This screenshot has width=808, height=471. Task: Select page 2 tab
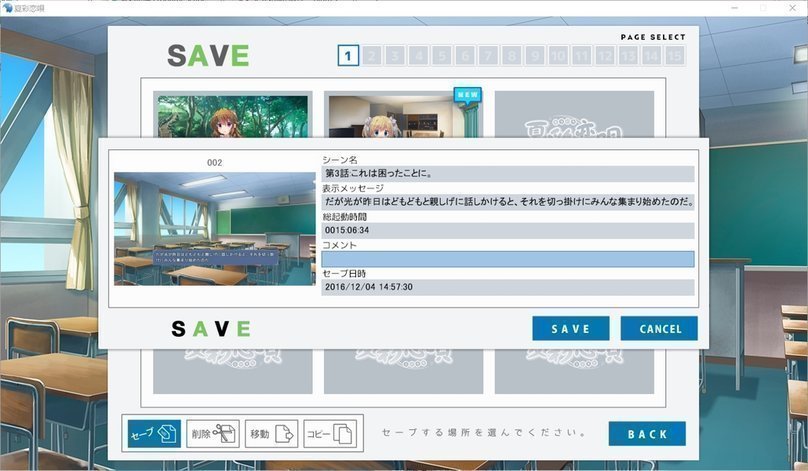(x=372, y=55)
